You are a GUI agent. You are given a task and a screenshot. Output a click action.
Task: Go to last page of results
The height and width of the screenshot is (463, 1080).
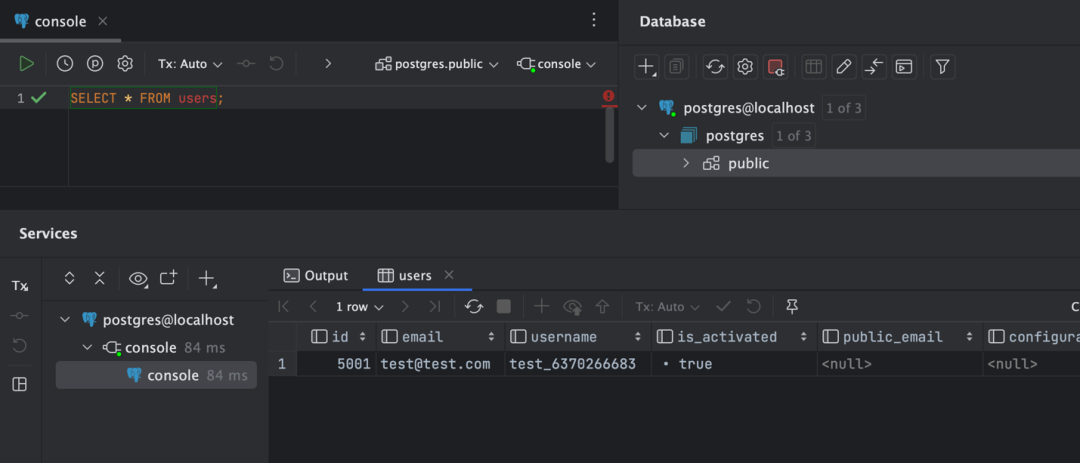434,307
